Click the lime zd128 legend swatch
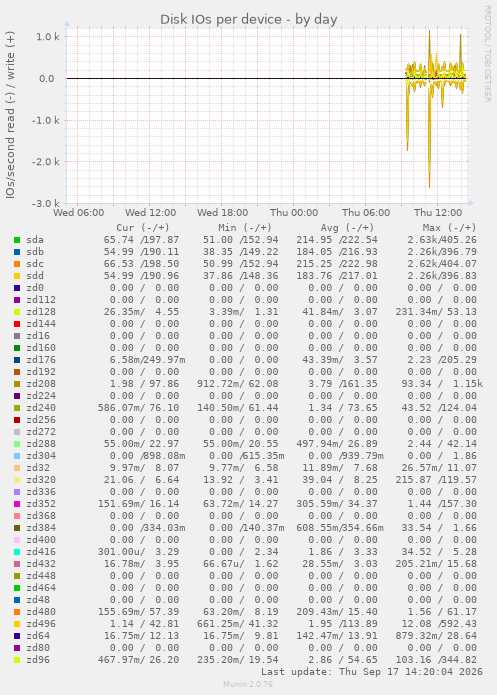Viewport: 497px width, 695px height. click(17, 312)
